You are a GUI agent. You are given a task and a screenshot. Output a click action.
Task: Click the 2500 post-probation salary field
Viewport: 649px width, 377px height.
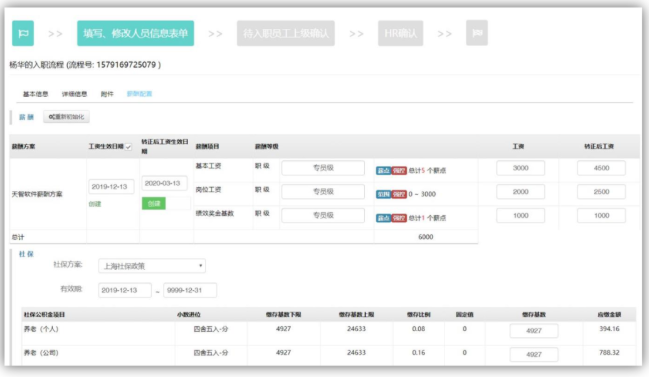(x=601, y=192)
